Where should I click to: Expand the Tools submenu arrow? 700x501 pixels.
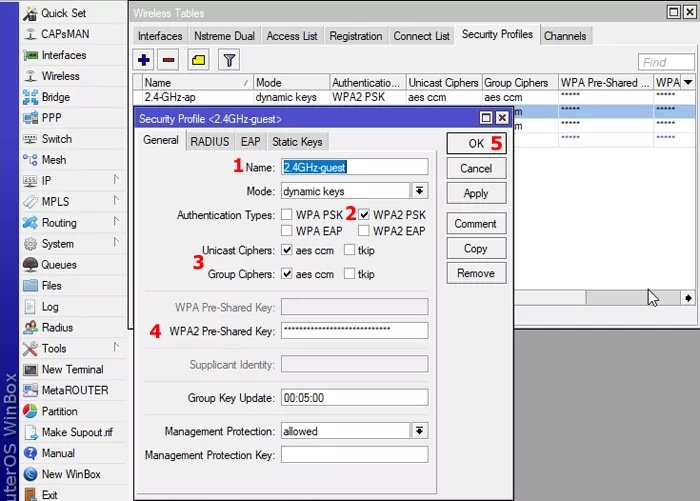(x=116, y=347)
